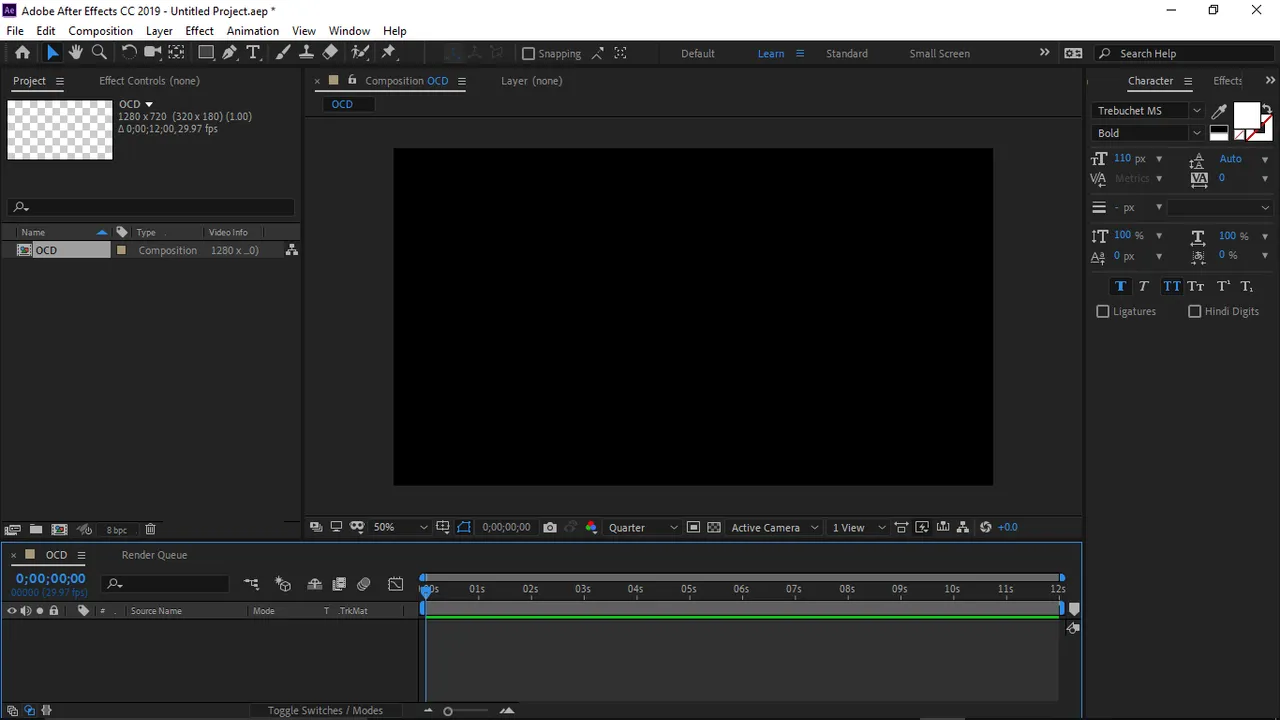Click the composition flowchart icon in viewer
Viewport: 1280px width, 720px height.
pos(963,527)
